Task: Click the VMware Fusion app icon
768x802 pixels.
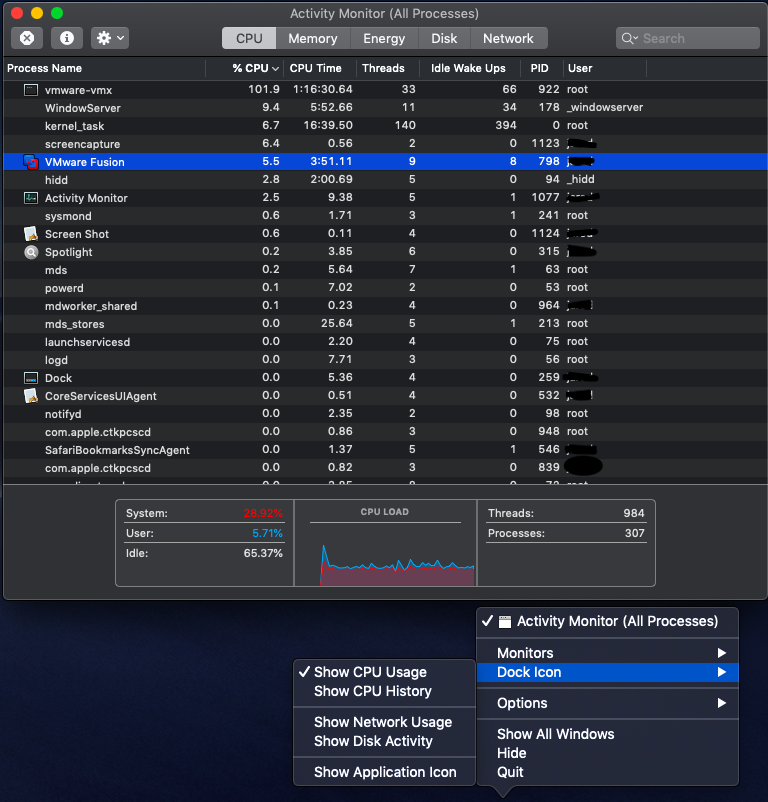Action: [31, 162]
